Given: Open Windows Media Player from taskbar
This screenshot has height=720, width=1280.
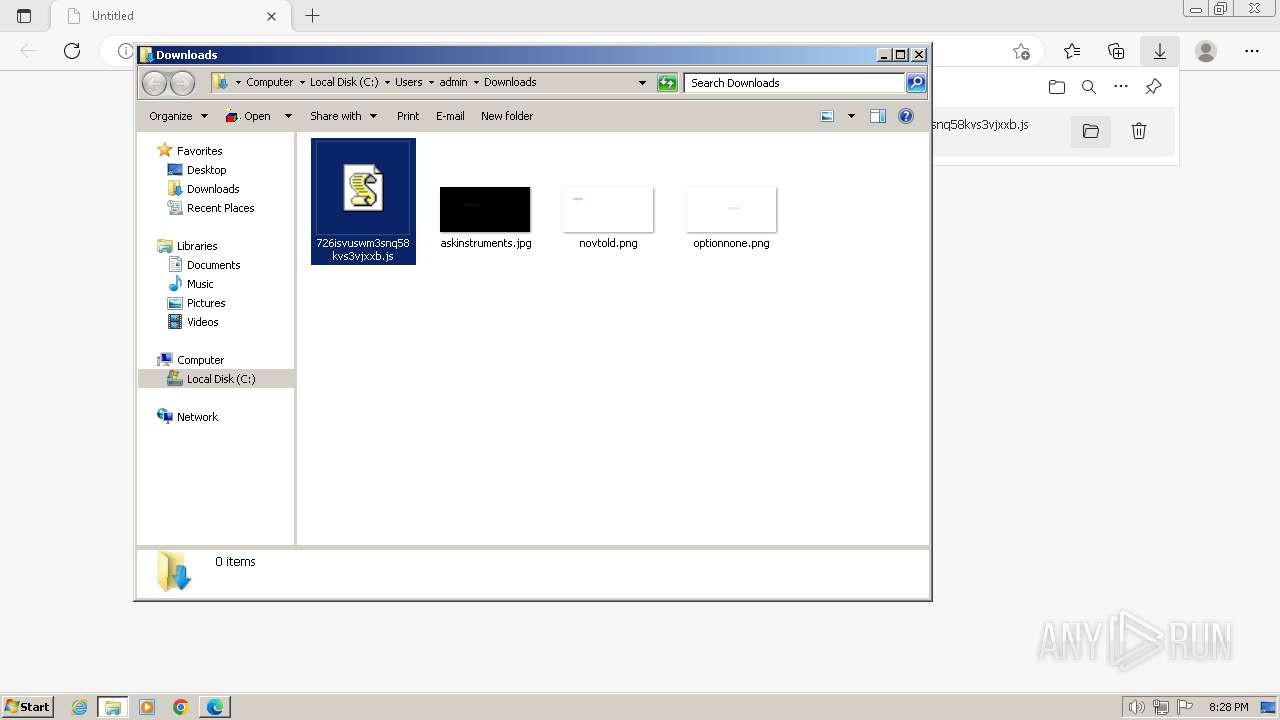Looking at the screenshot, I should click(147, 707).
